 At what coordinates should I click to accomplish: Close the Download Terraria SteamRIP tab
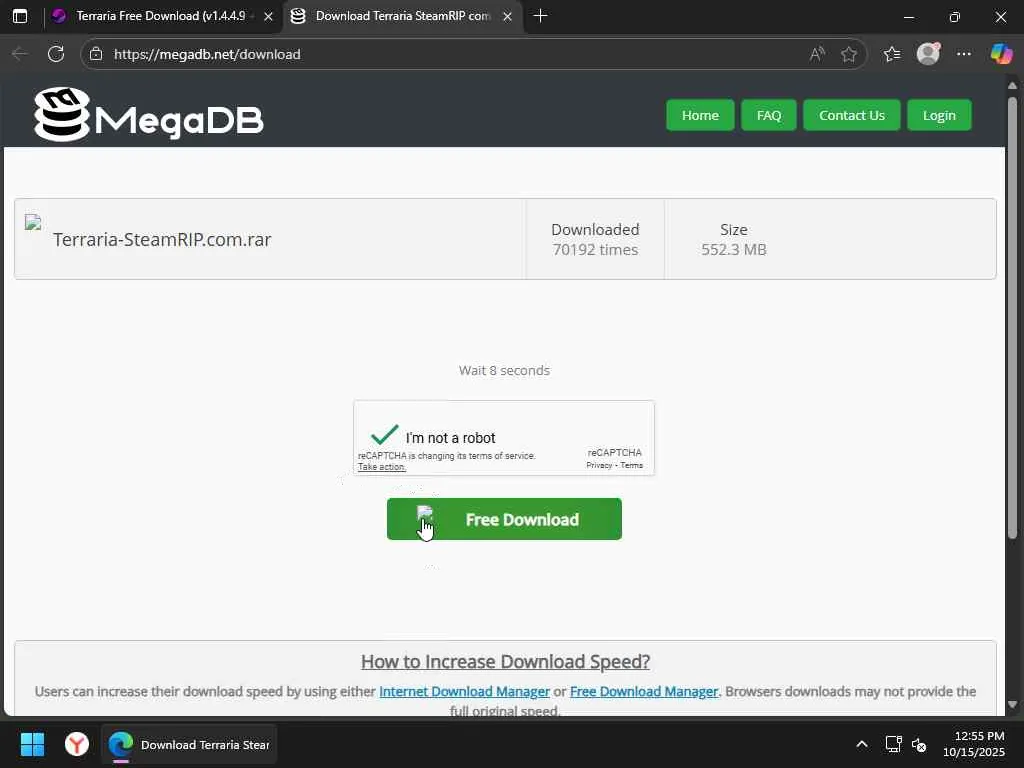(507, 17)
